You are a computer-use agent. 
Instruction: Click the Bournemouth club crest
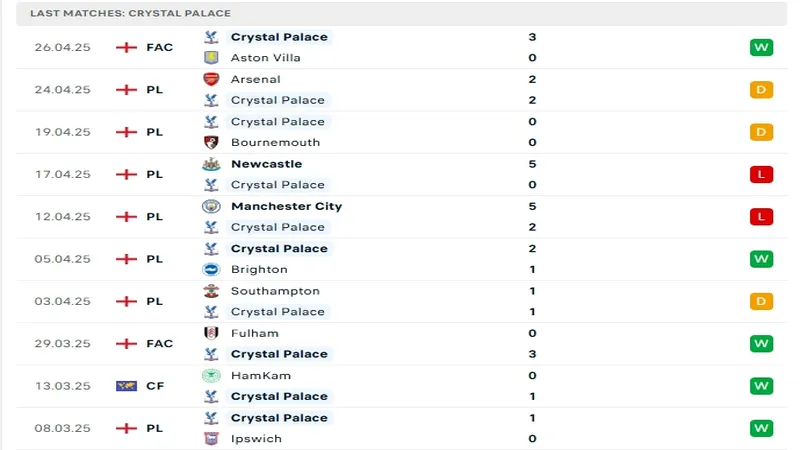click(x=211, y=142)
